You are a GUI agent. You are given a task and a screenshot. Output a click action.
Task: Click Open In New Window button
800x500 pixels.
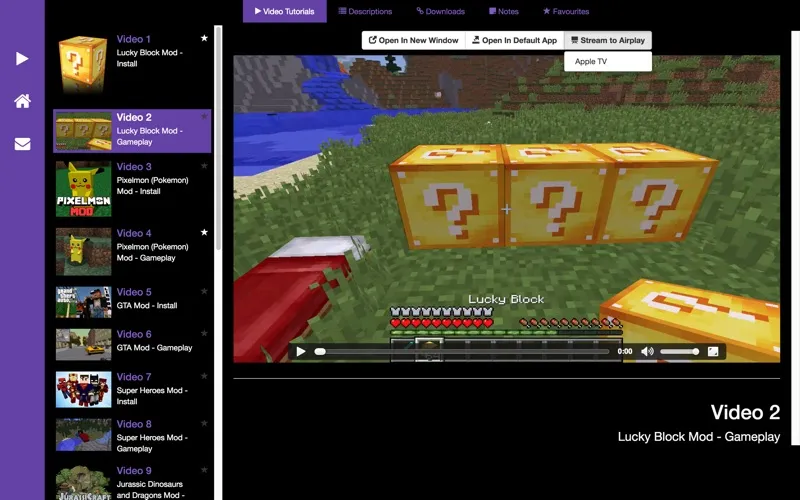[413, 40]
